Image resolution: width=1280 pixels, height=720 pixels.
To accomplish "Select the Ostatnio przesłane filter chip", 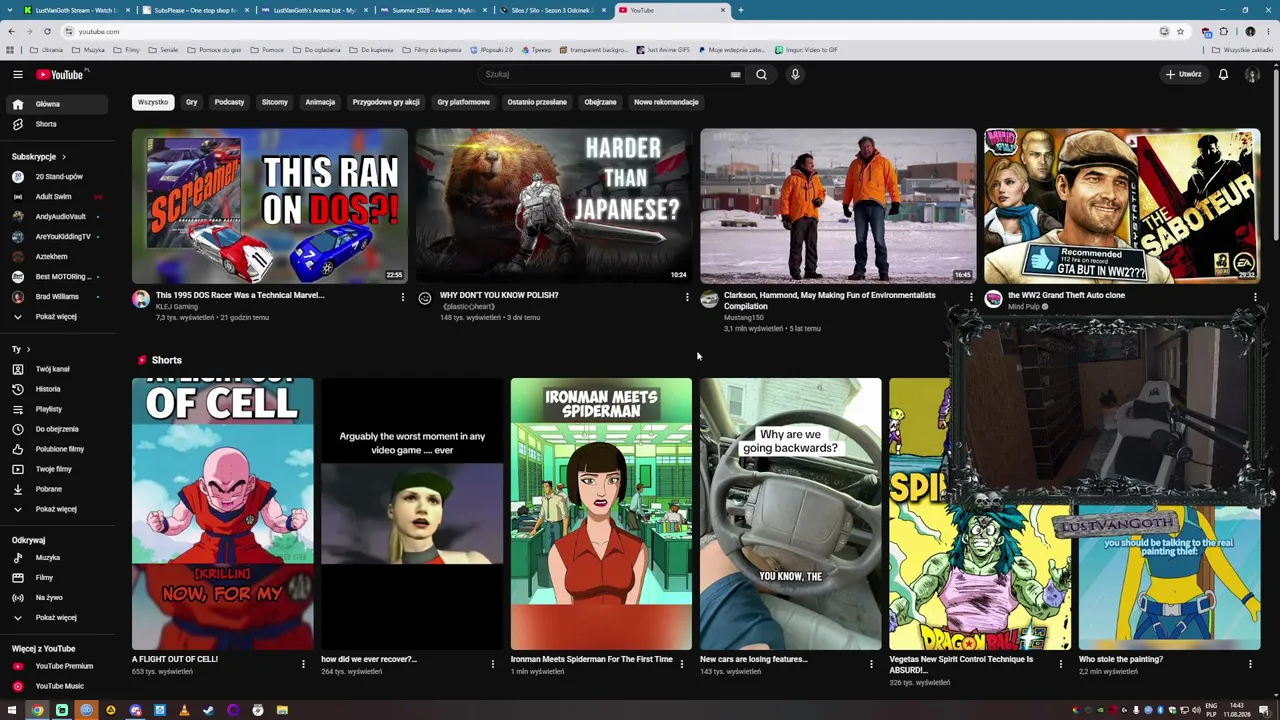I will (537, 102).
